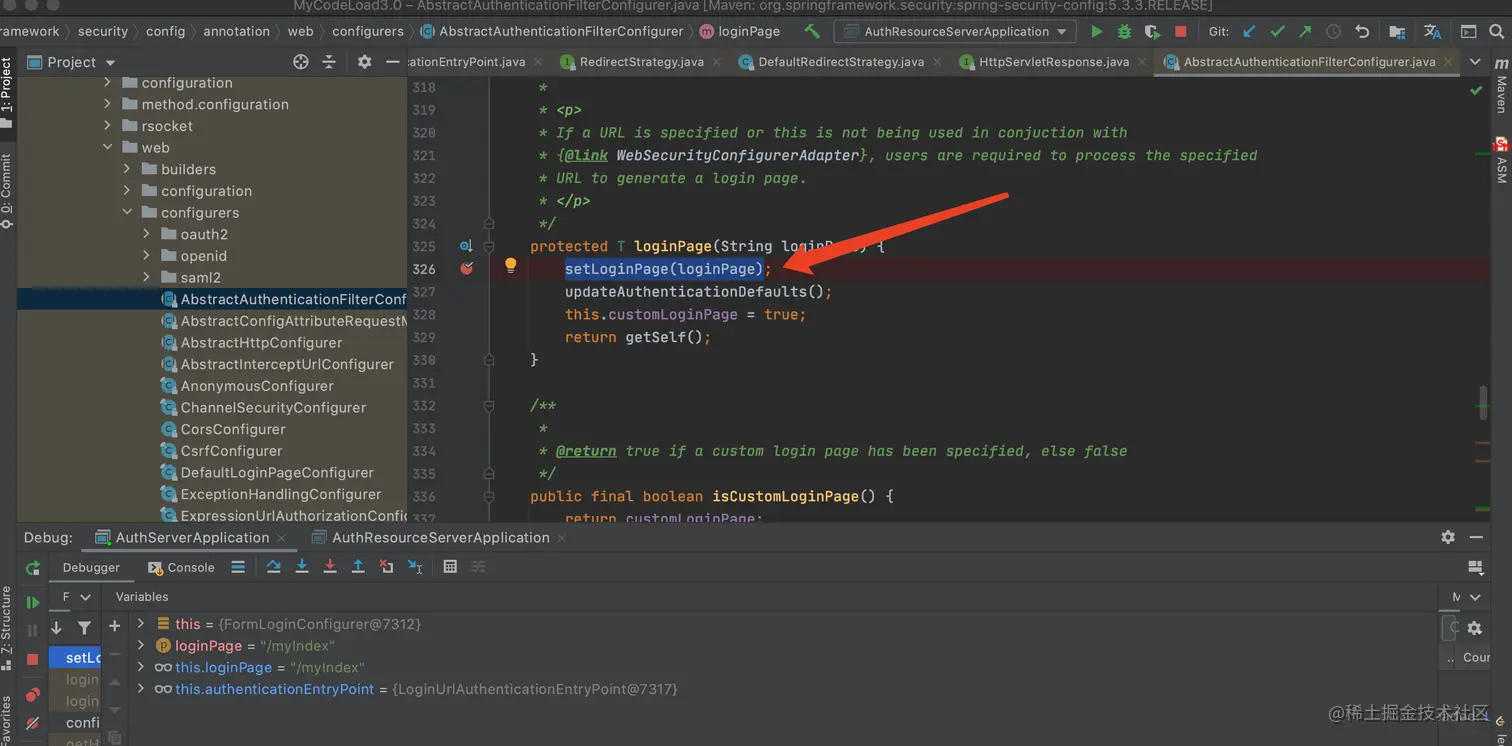1512x746 pixels.
Task: View breakpoints in the Debug sidebar
Action: [x=33, y=694]
